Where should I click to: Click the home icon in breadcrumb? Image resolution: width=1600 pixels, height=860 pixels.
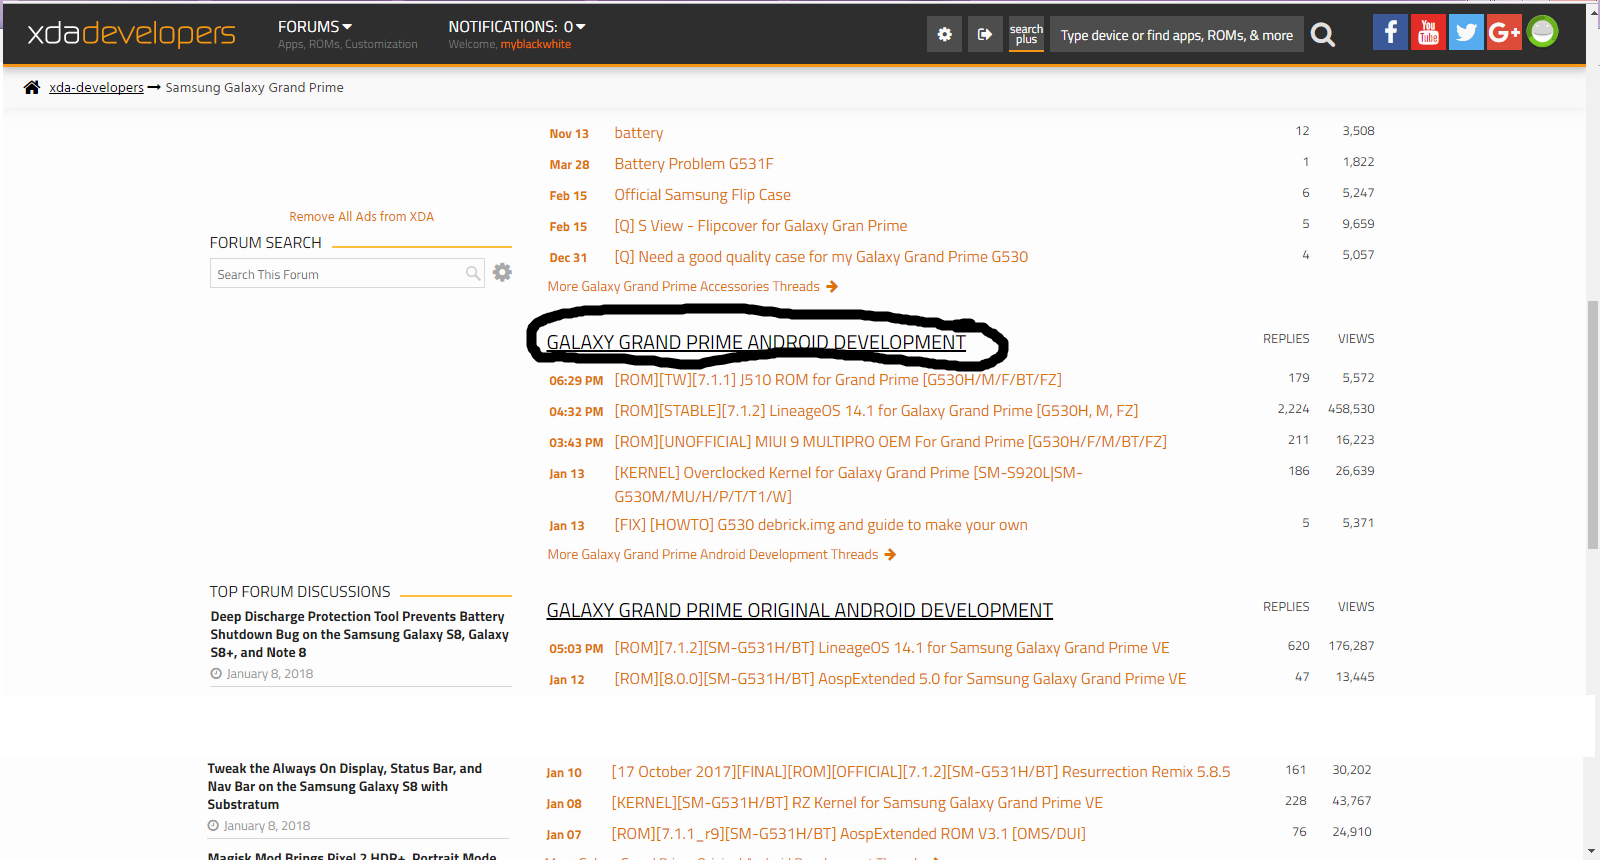(x=32, y=87)
